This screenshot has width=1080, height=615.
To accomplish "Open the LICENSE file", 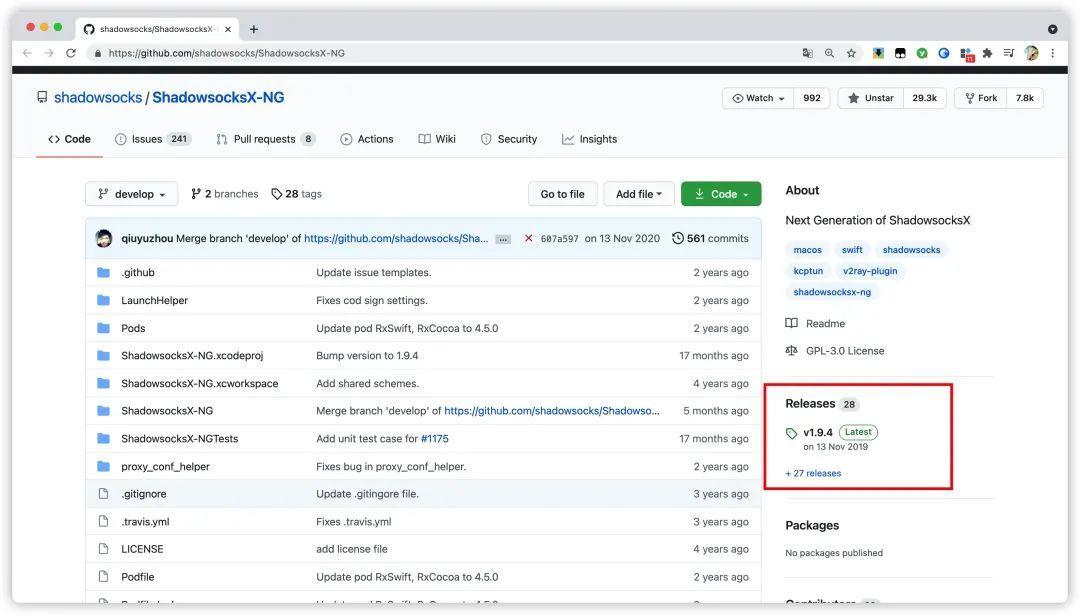I will point(142,550).
